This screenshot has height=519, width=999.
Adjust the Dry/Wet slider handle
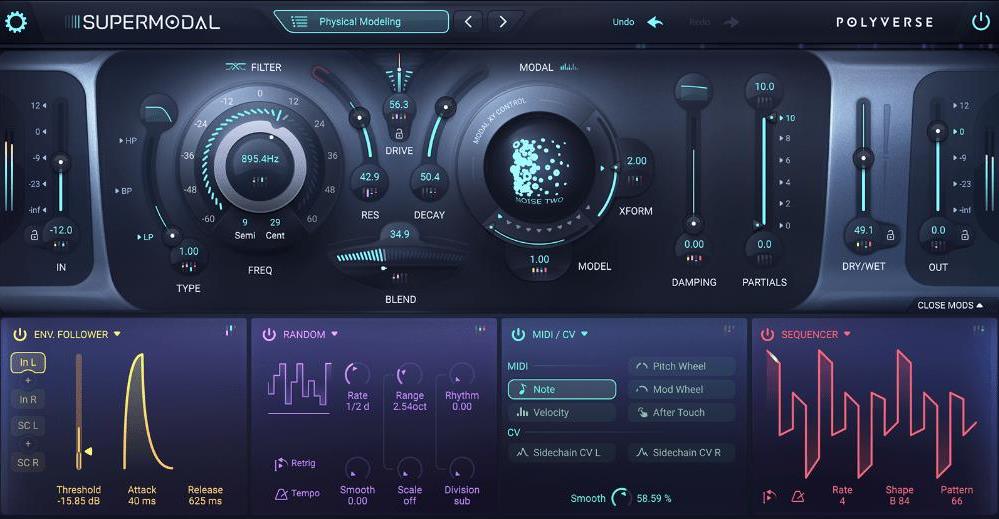click(863, 158)
